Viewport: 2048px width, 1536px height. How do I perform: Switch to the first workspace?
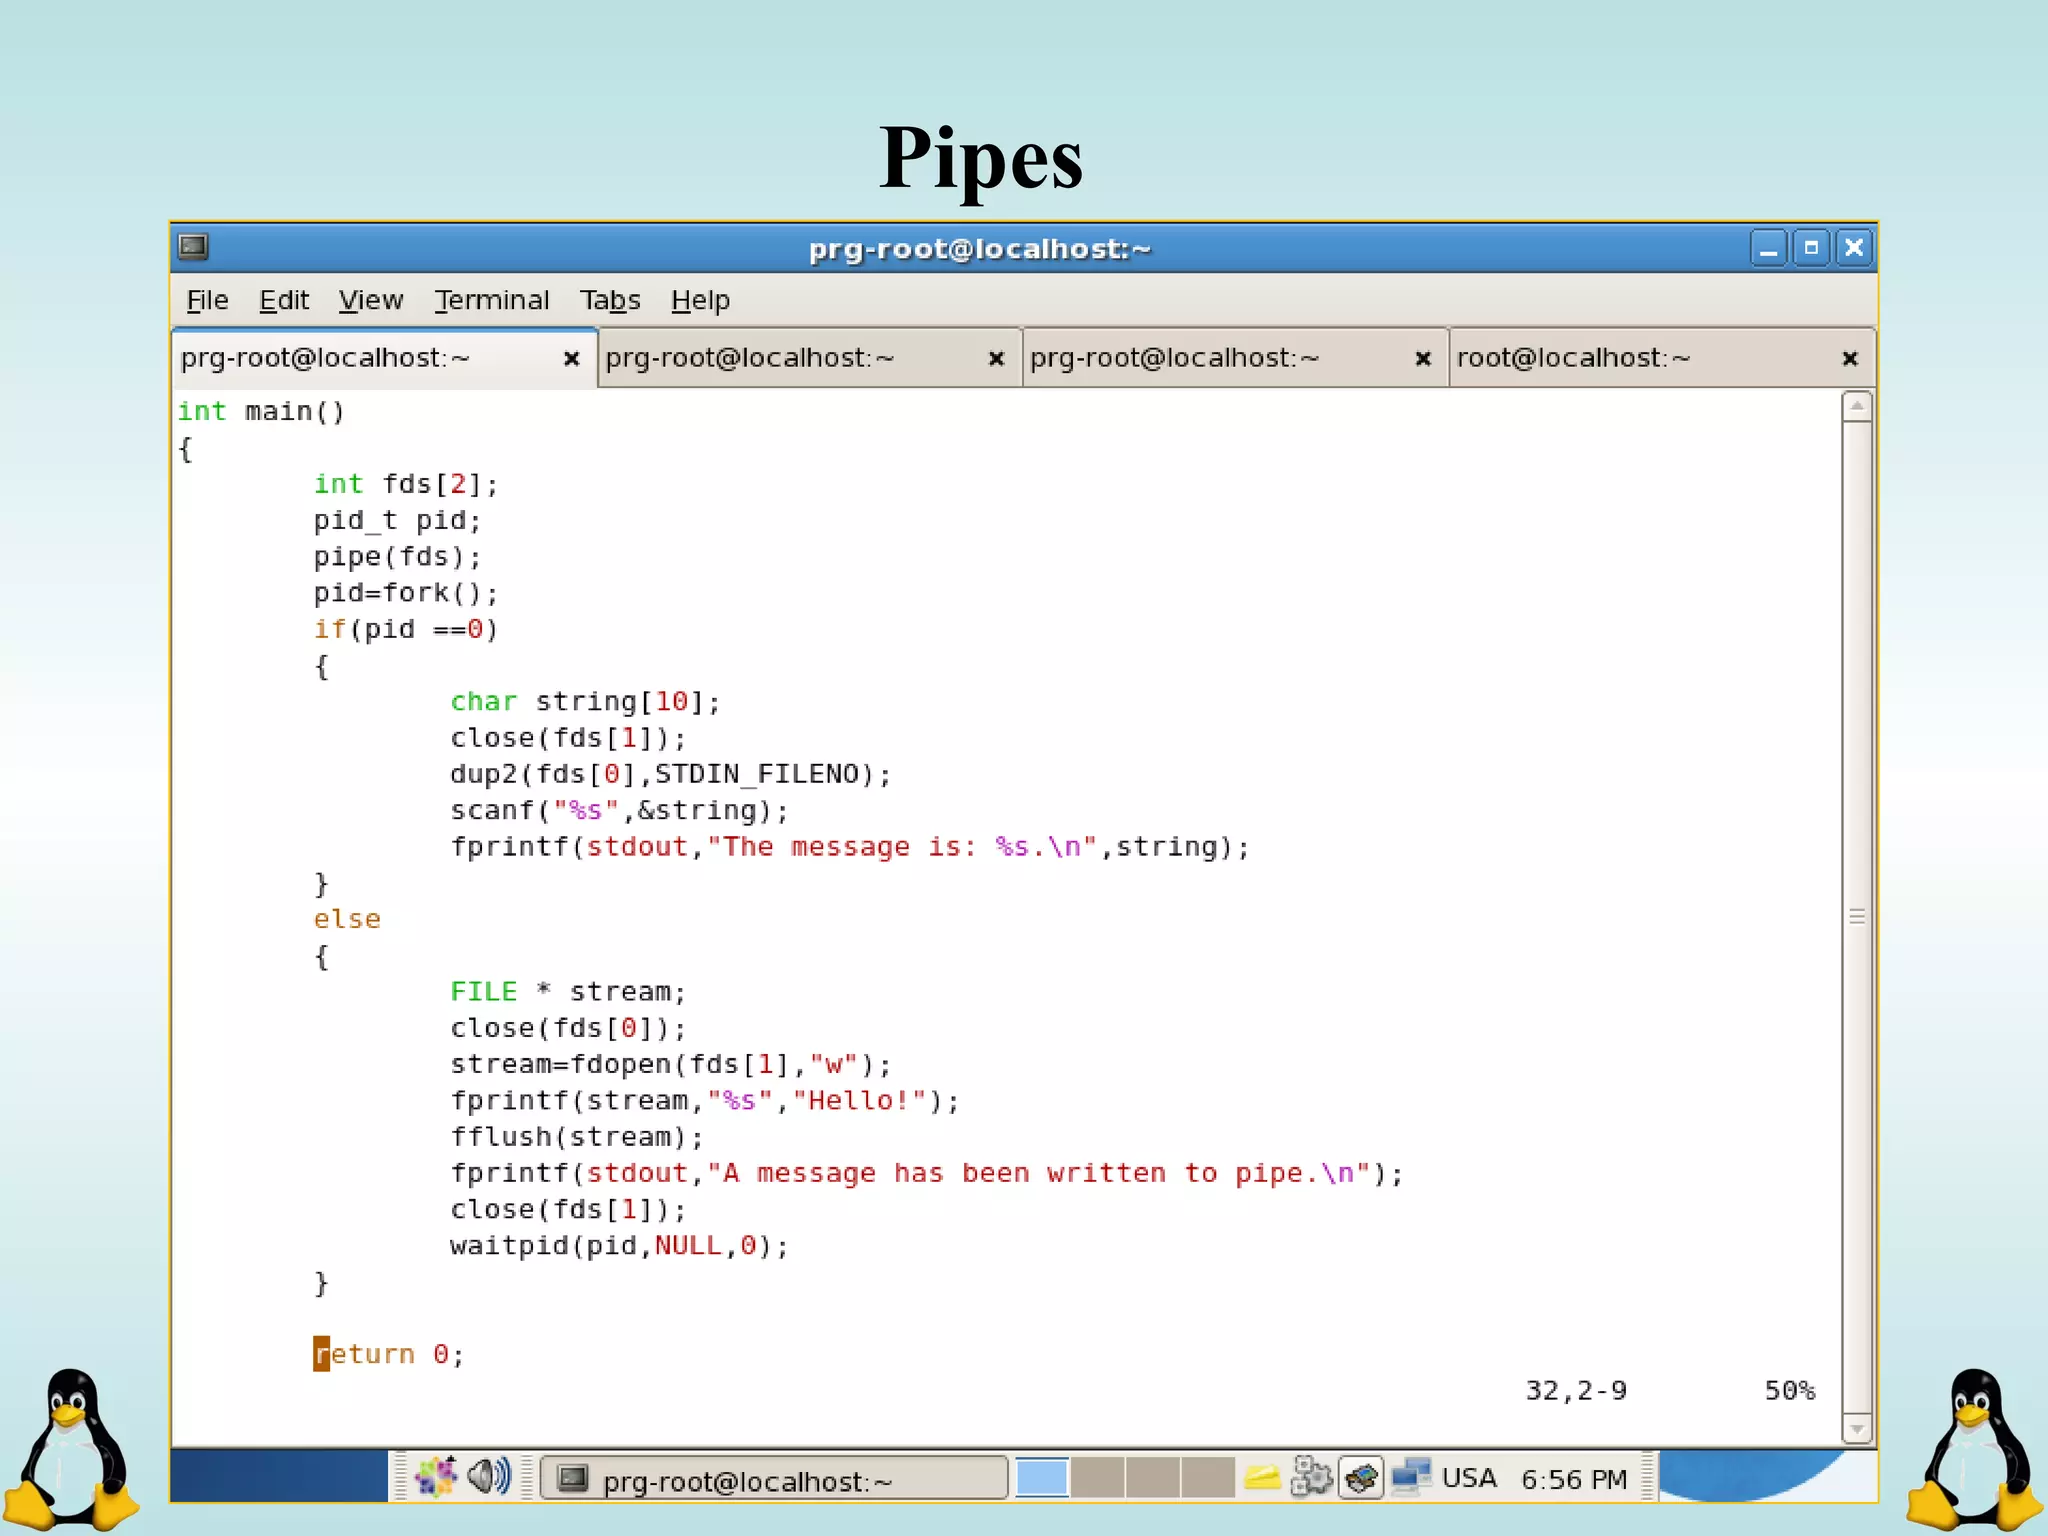(x=1042, y=1477)
